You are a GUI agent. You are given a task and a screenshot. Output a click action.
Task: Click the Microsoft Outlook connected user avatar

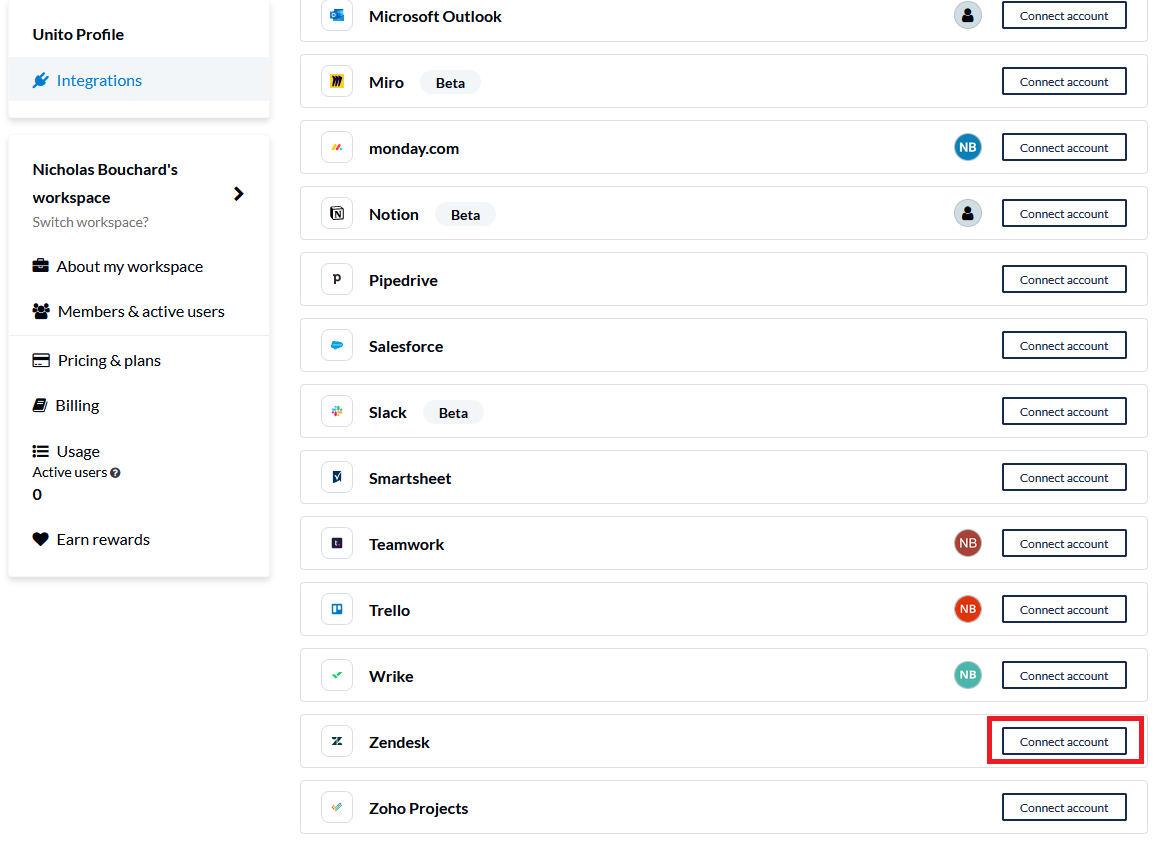[x=968, y=15]
